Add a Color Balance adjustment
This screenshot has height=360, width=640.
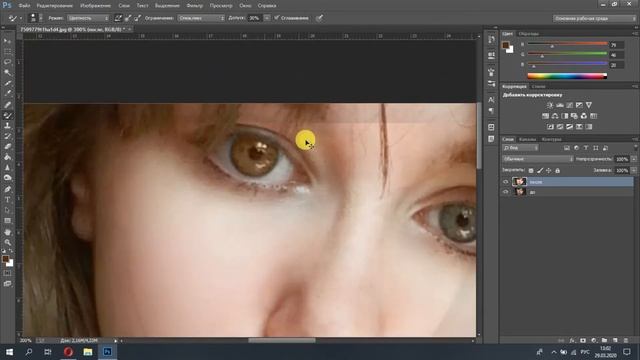555,116
